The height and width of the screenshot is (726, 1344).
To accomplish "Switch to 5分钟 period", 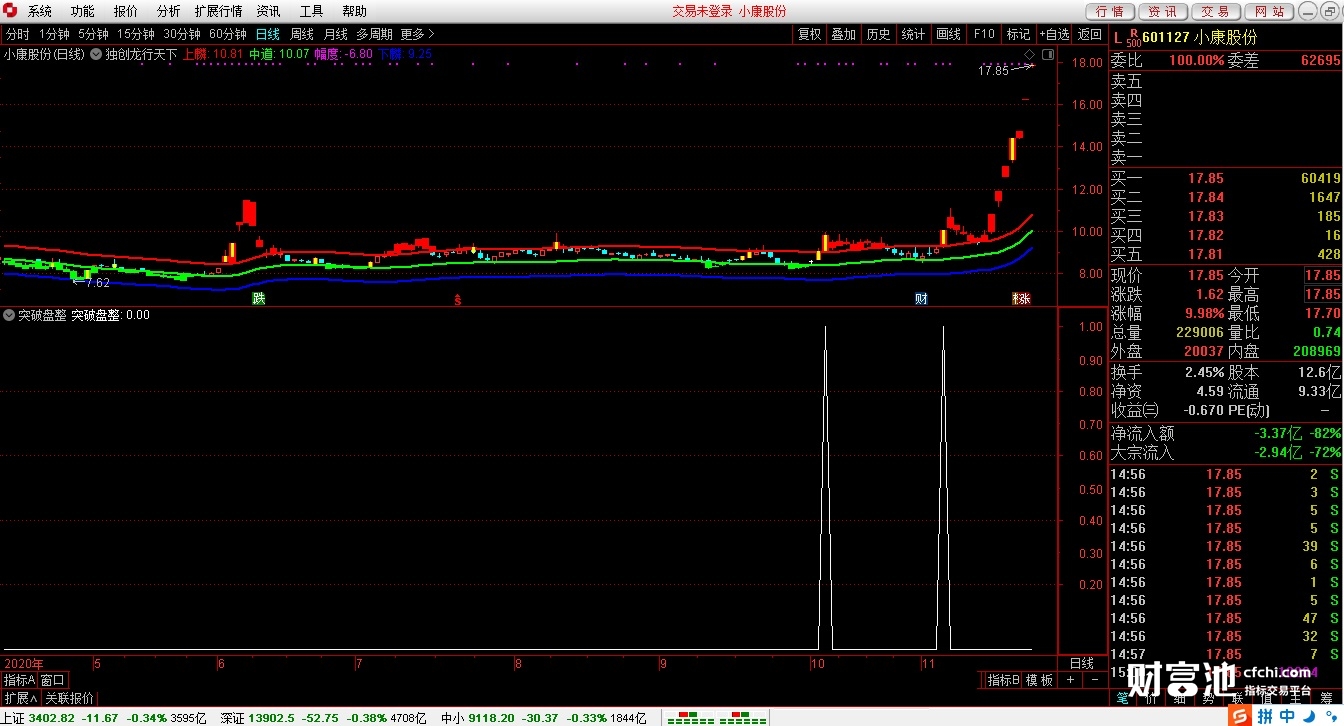I will tap(93, 34).
